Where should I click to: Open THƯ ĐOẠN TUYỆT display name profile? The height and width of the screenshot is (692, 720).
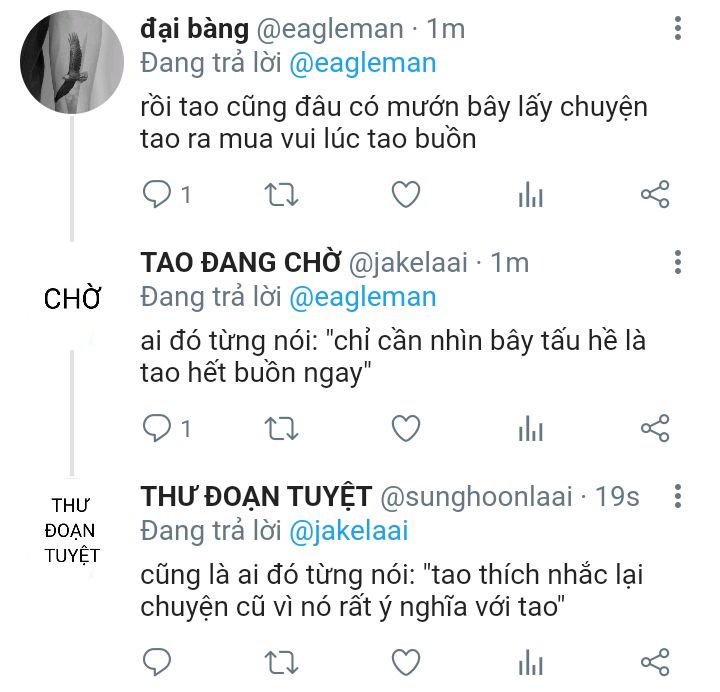[x=257, y=496]
